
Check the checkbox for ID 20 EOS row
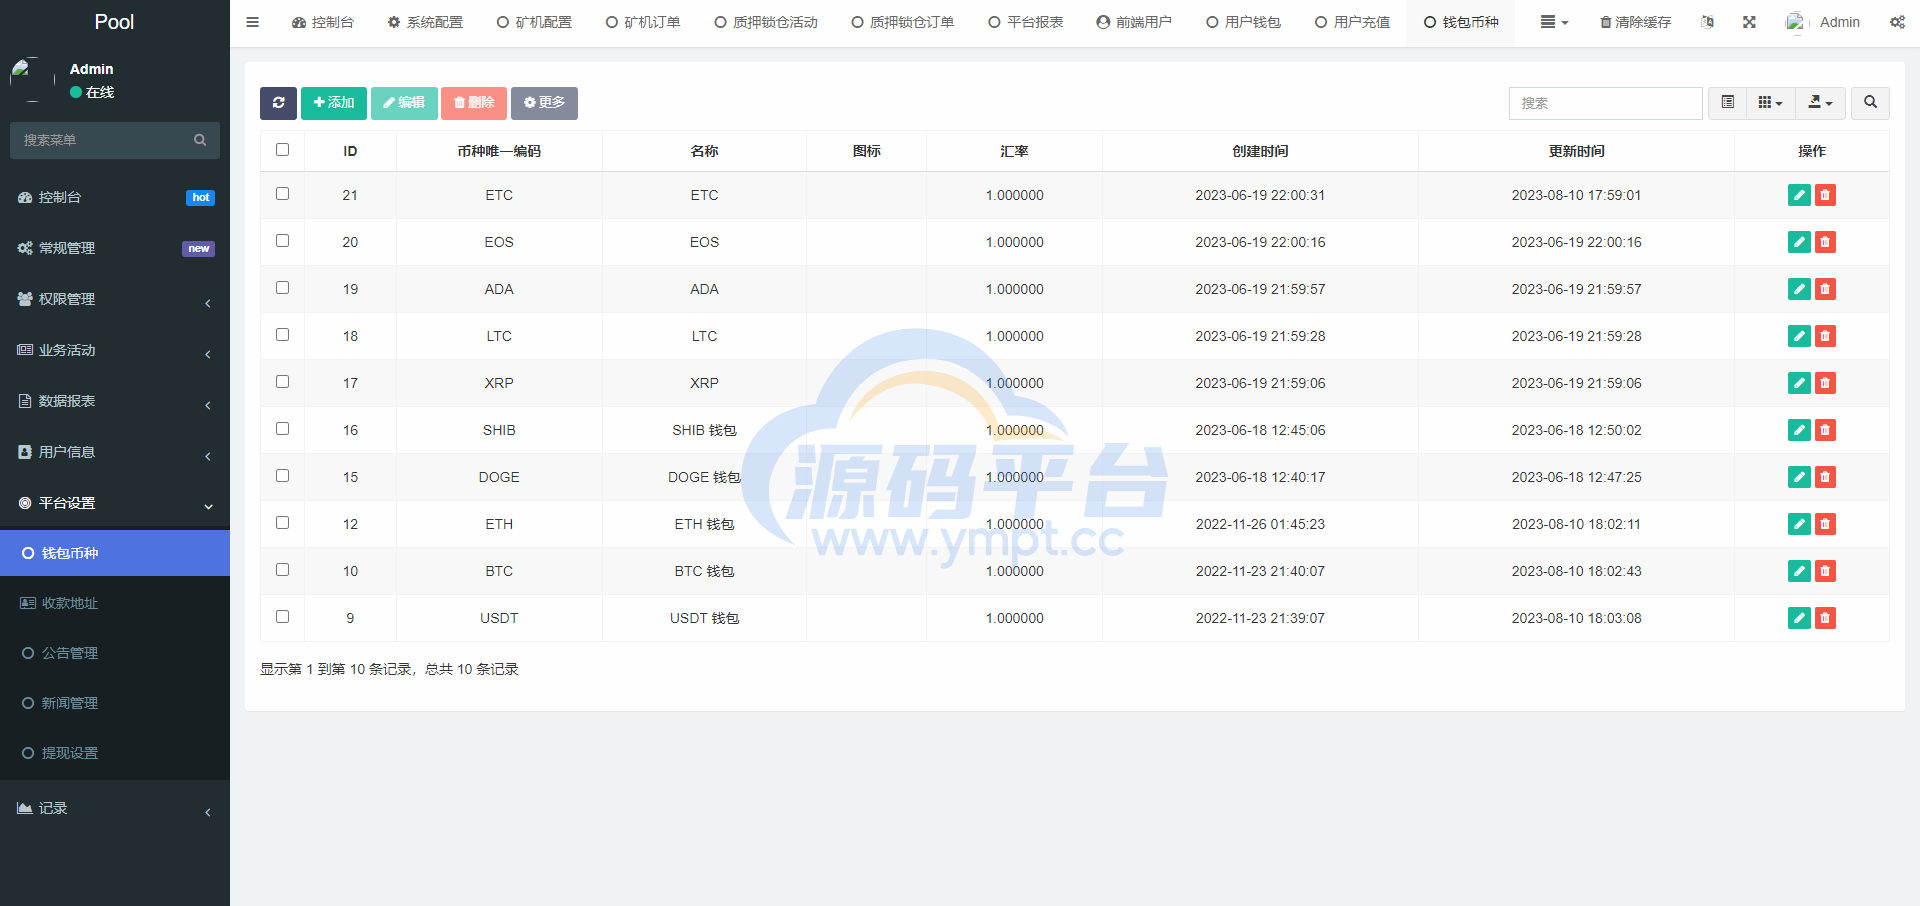(x=282, y=241)
